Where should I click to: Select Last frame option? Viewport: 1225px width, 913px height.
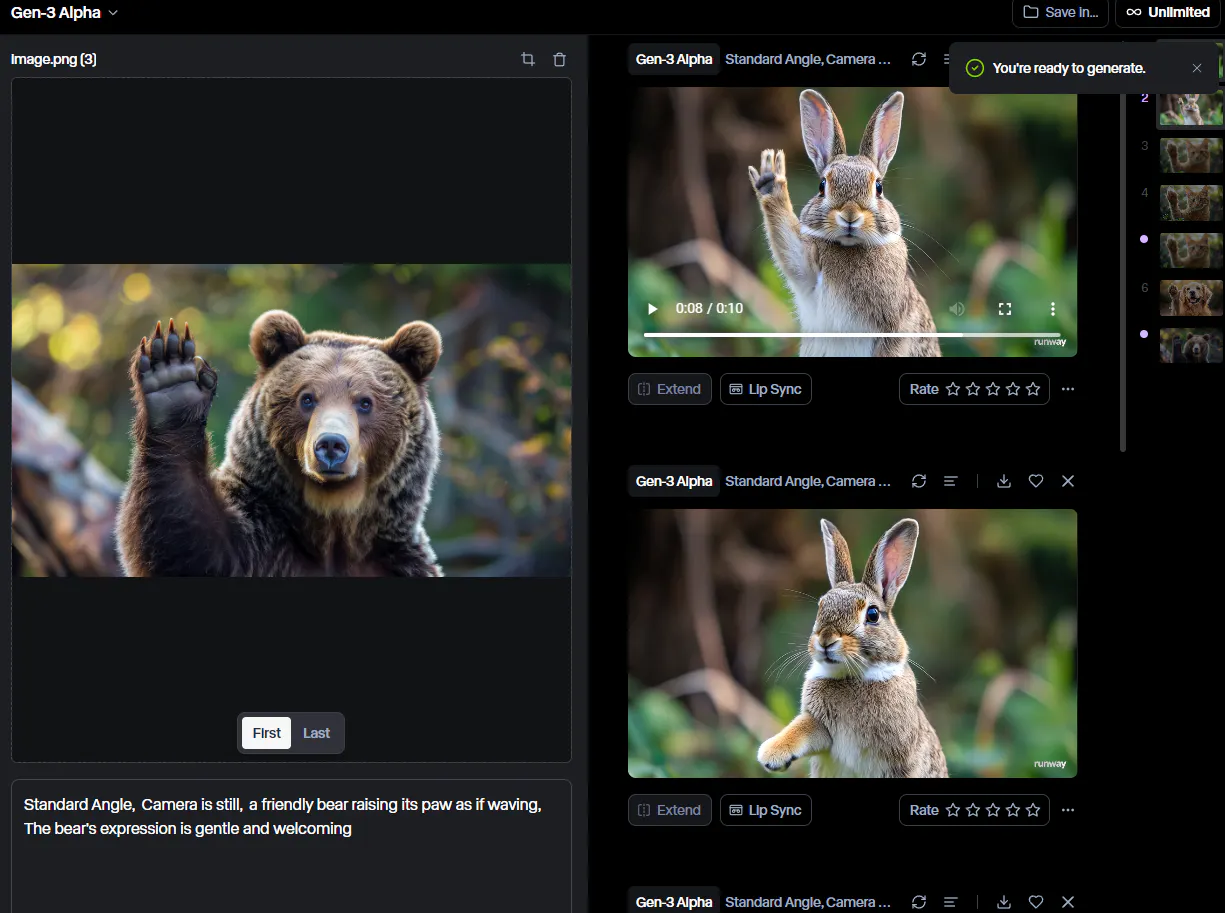point(317,733)
